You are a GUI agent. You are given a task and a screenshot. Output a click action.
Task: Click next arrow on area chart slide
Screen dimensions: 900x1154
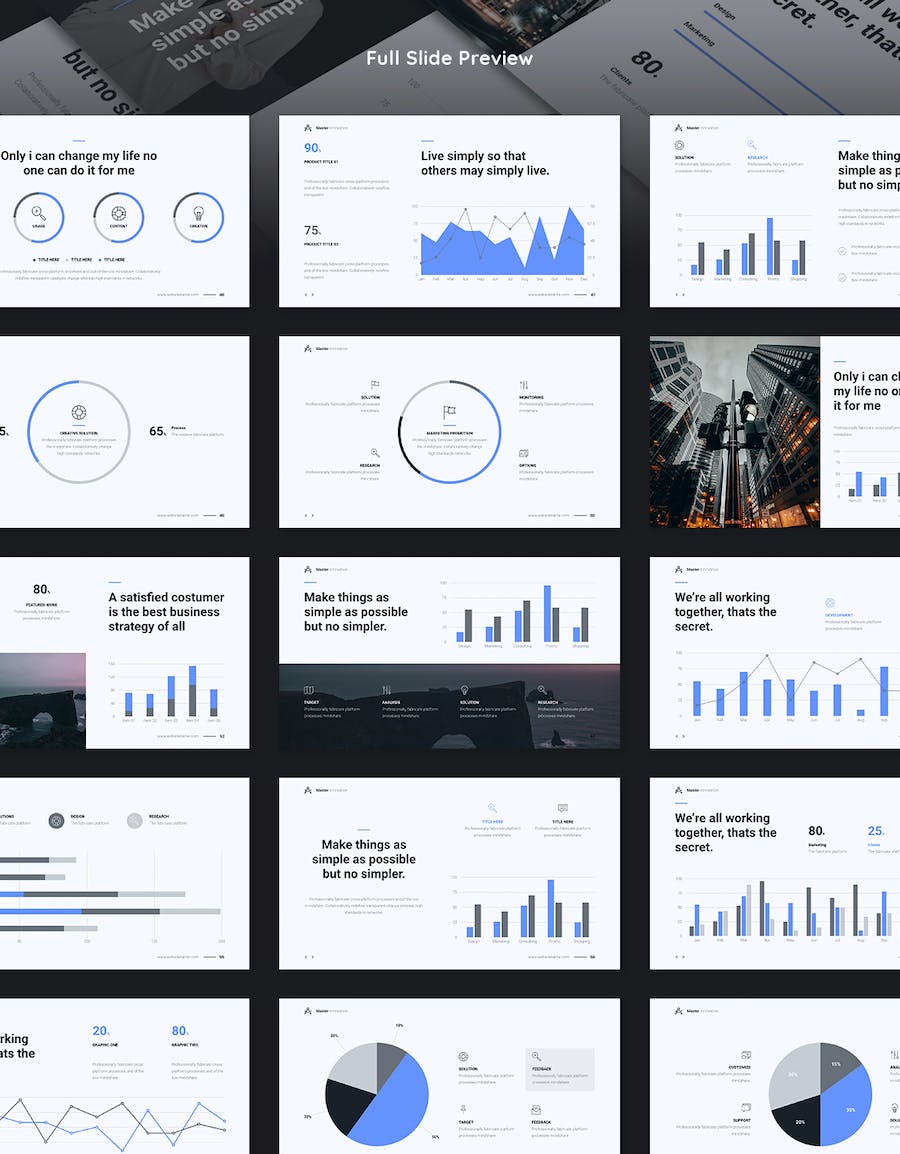313,295
